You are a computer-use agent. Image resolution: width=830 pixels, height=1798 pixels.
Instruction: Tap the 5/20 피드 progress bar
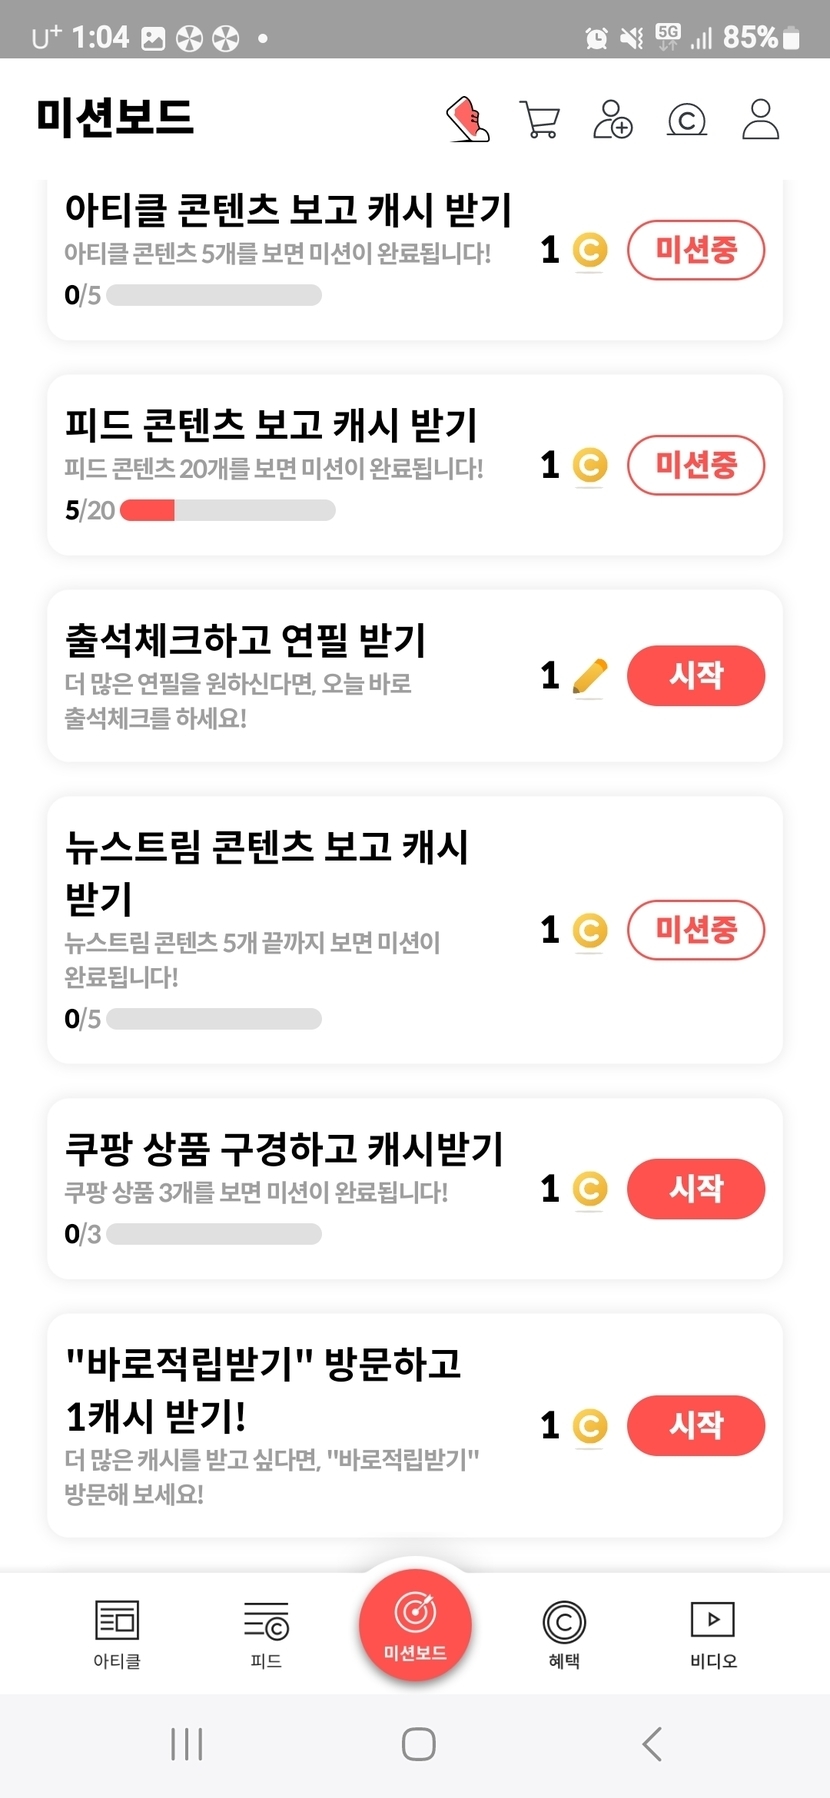[228, 511]
